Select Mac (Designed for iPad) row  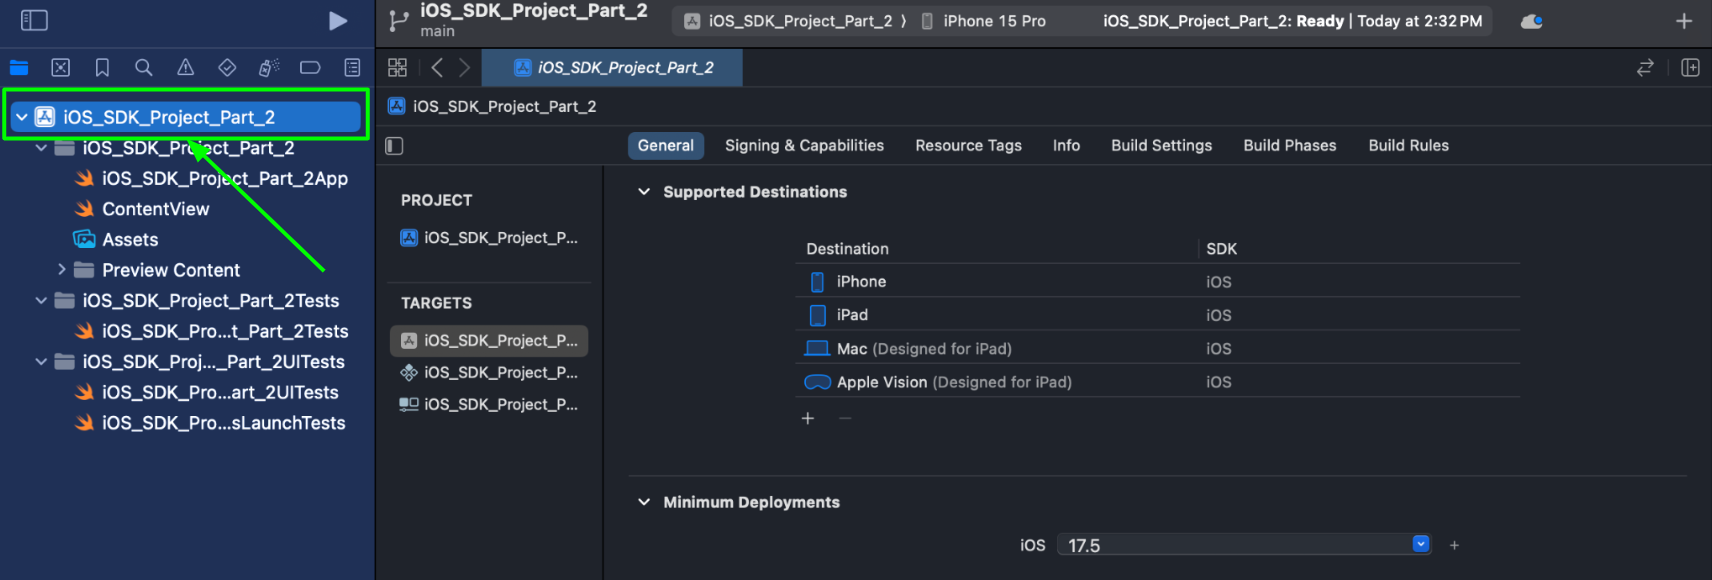1158,349
